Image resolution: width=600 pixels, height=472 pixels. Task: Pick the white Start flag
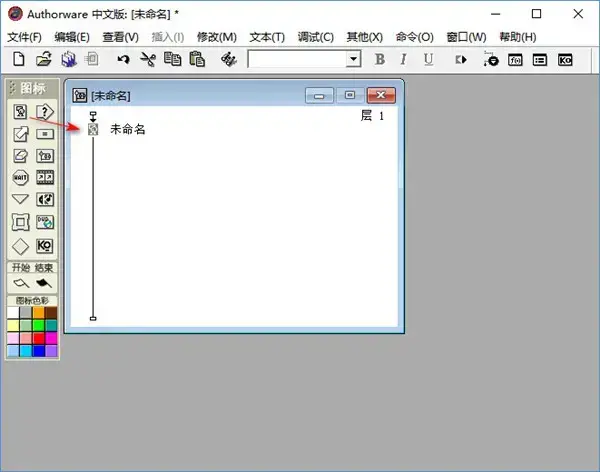click(x=21, y=283)
